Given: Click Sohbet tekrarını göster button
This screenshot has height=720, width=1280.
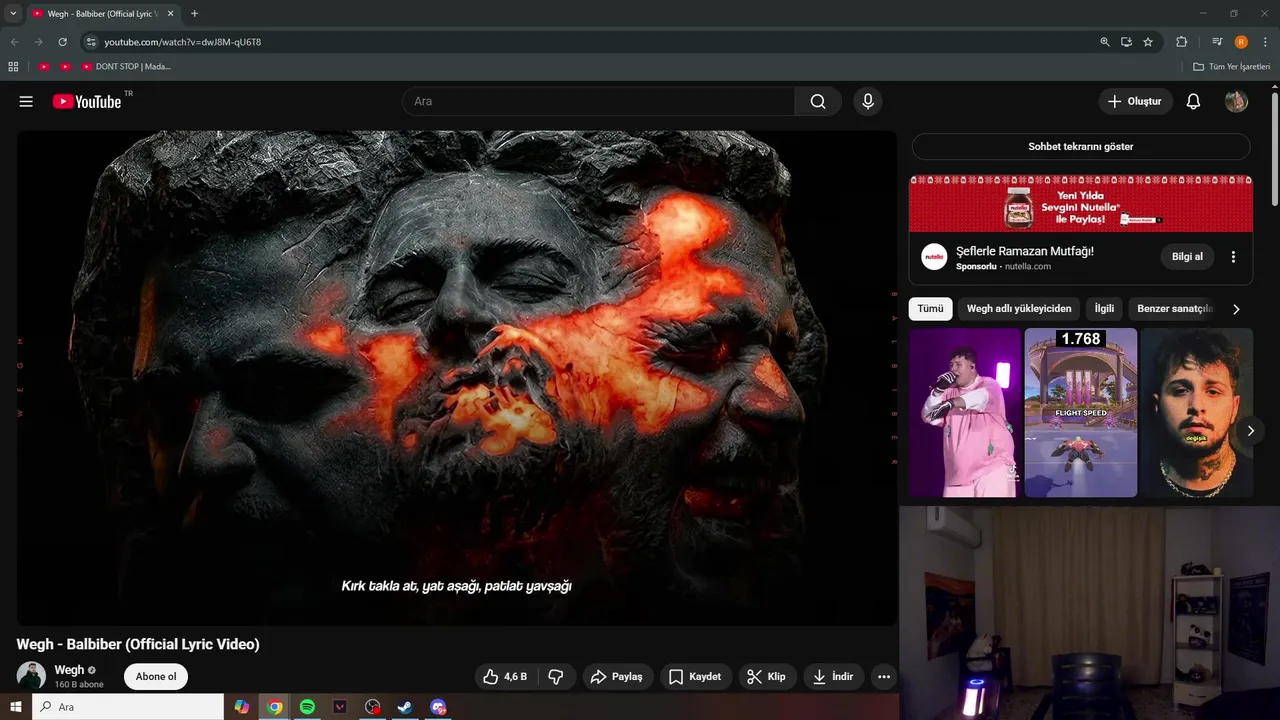Looking at the screenshot, I should click(x=1081, y=147).
